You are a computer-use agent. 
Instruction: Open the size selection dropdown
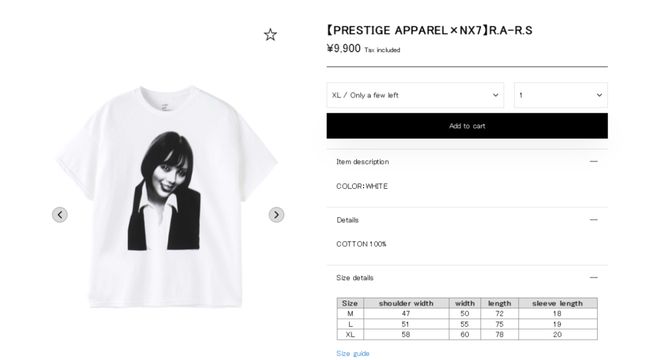pos(415,95)
